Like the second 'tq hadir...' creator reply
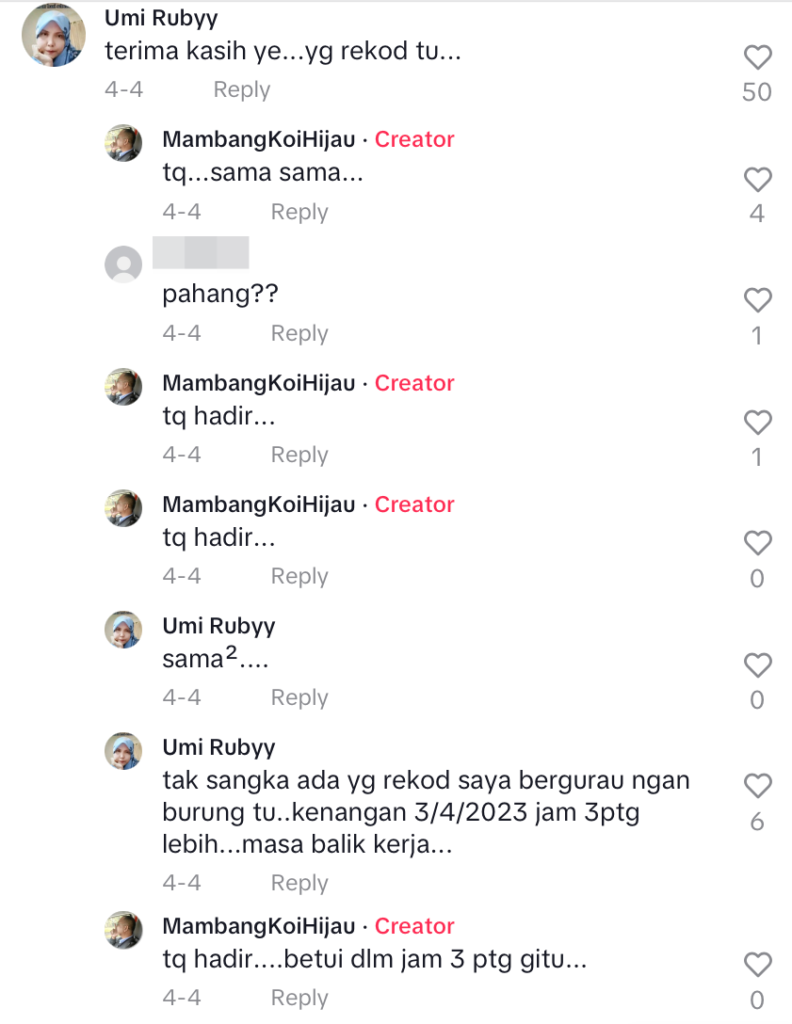This screenshot has height=1024, width=792. coord(758,543)
